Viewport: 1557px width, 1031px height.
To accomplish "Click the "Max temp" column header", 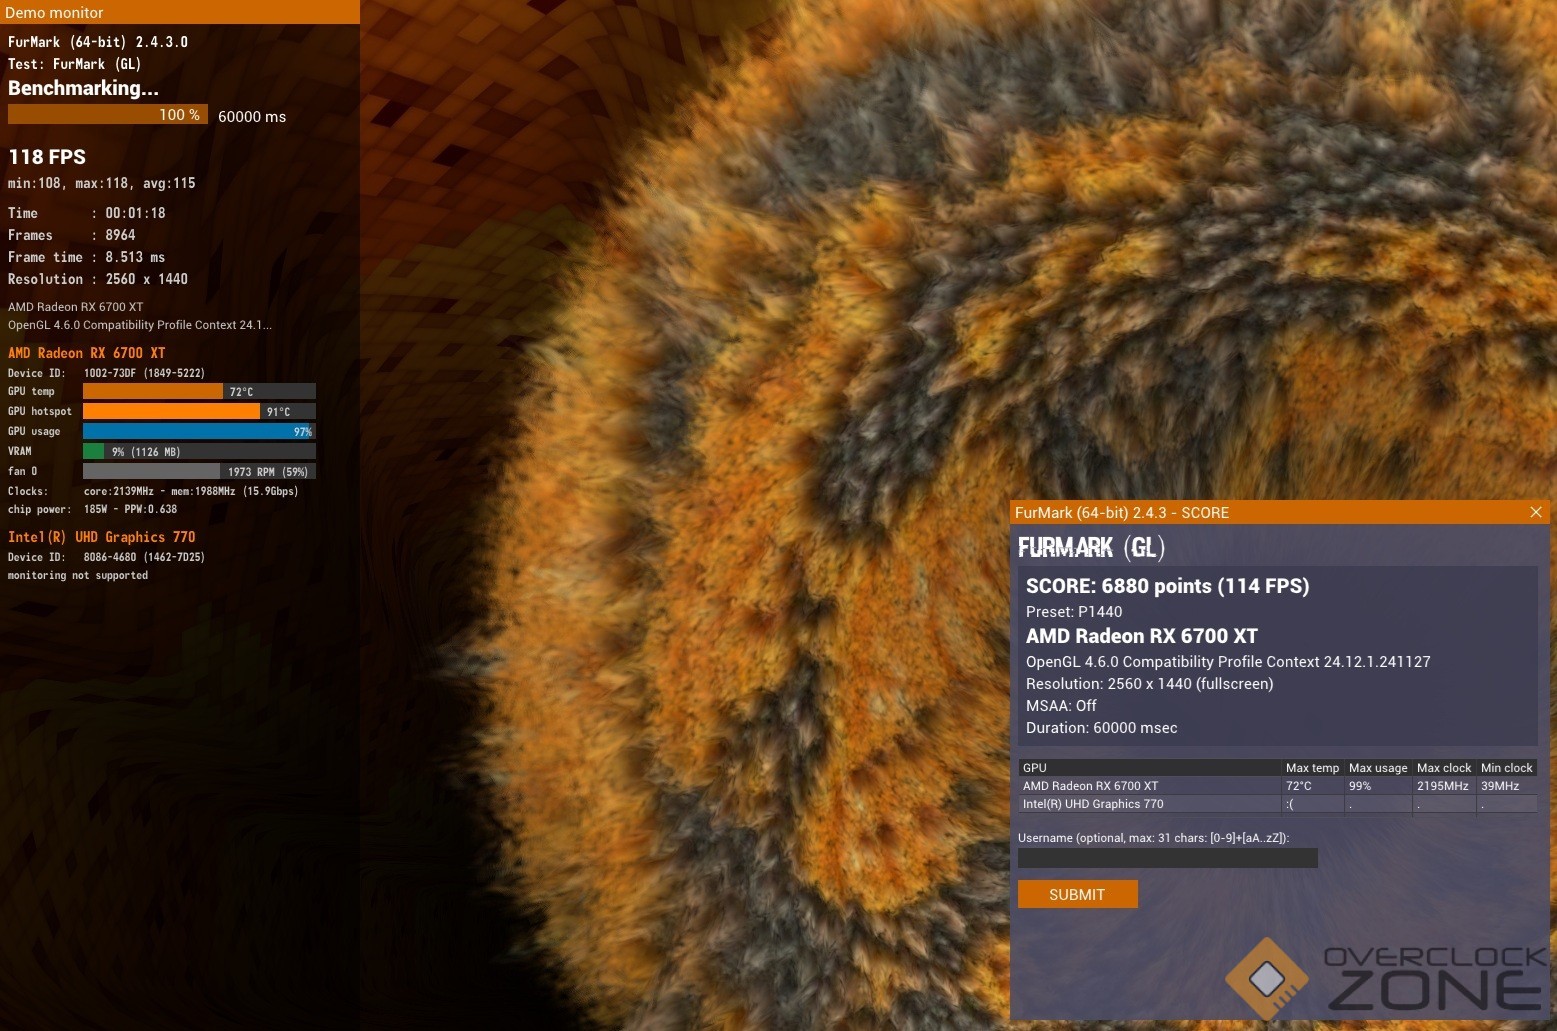I will pyautogui.click(x=1312, y=768).
